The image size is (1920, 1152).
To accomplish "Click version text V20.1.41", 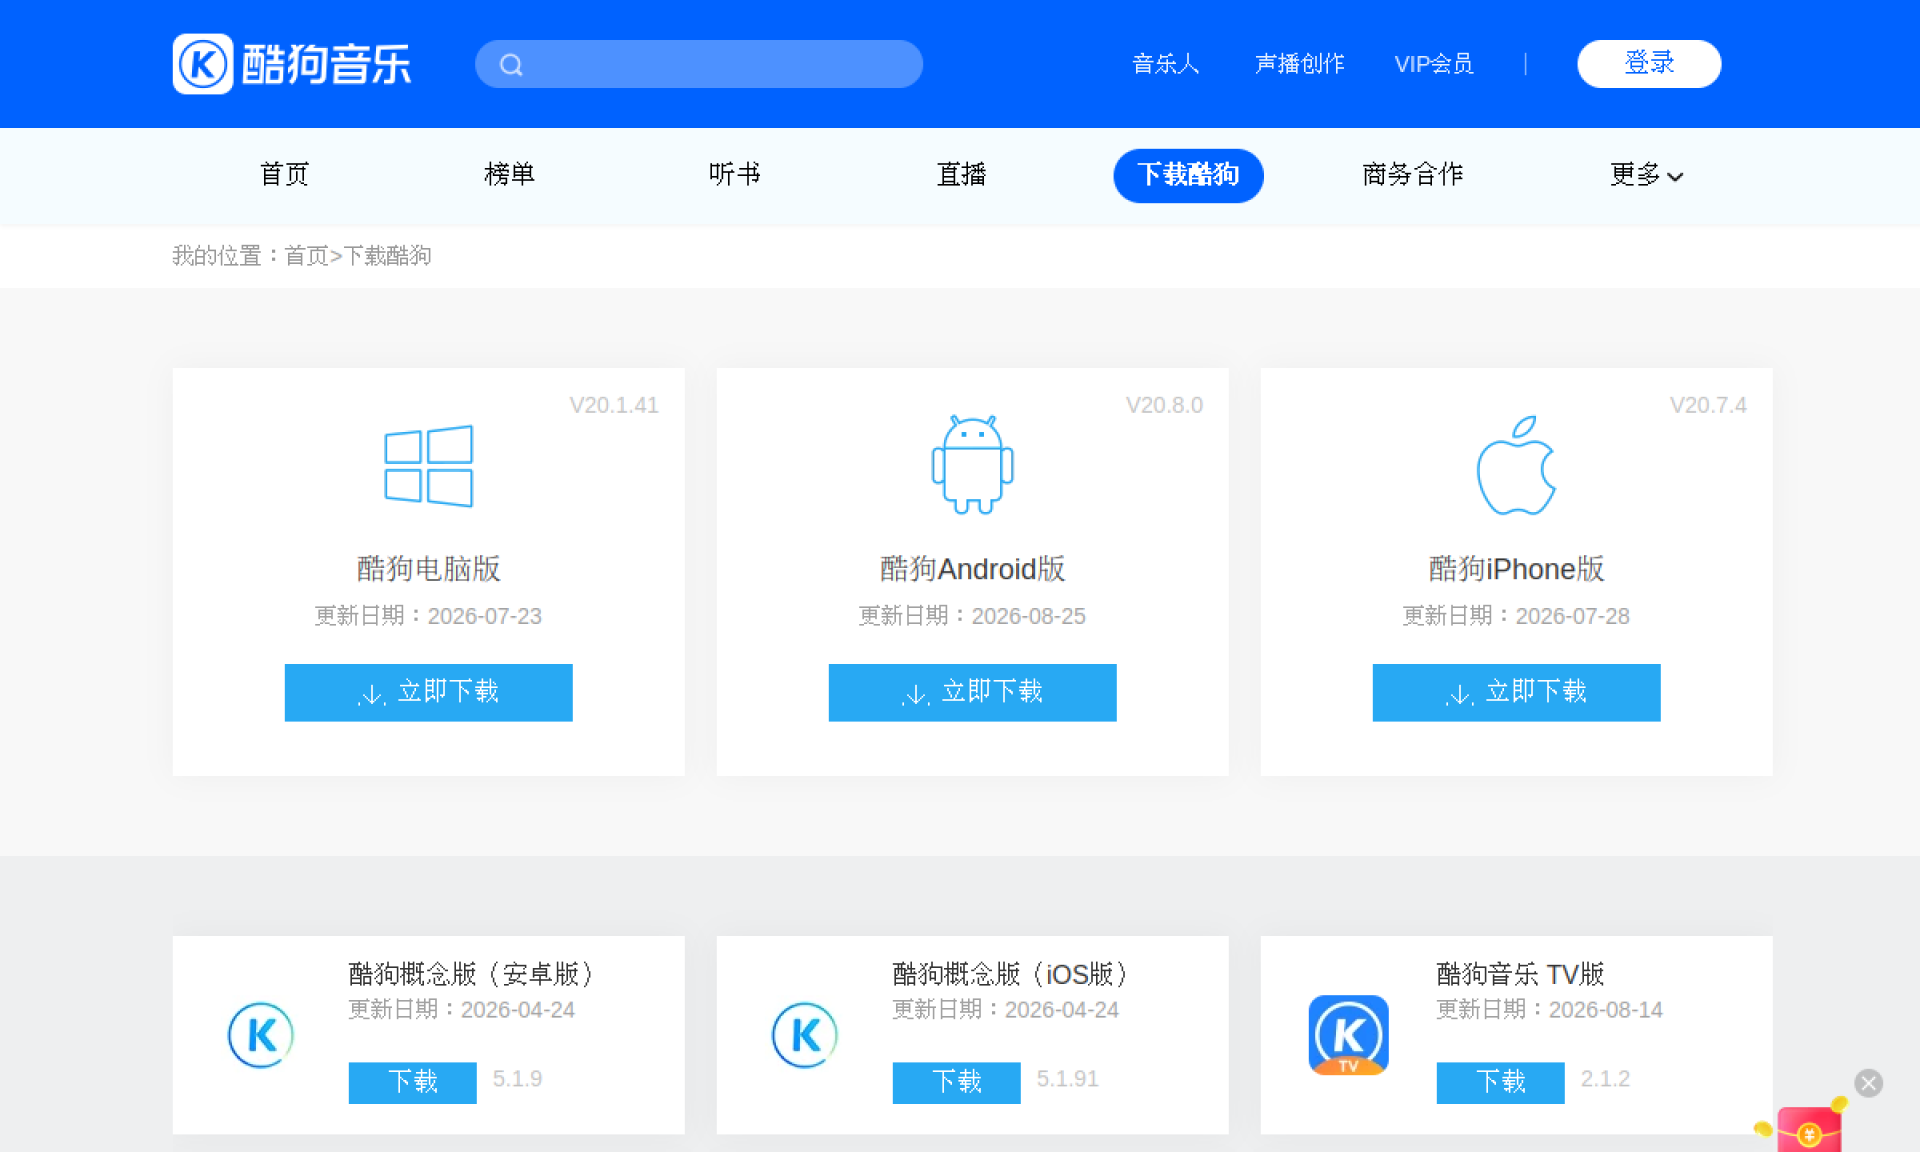I will 614,405.
